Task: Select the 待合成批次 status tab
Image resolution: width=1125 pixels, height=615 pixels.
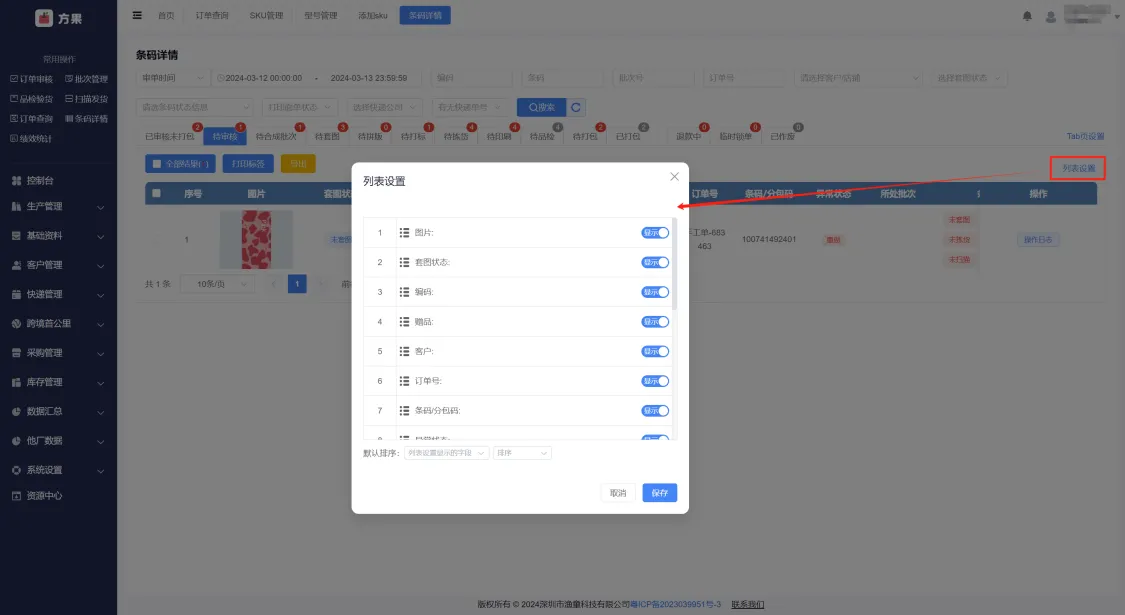Action: tap(276, 136)
